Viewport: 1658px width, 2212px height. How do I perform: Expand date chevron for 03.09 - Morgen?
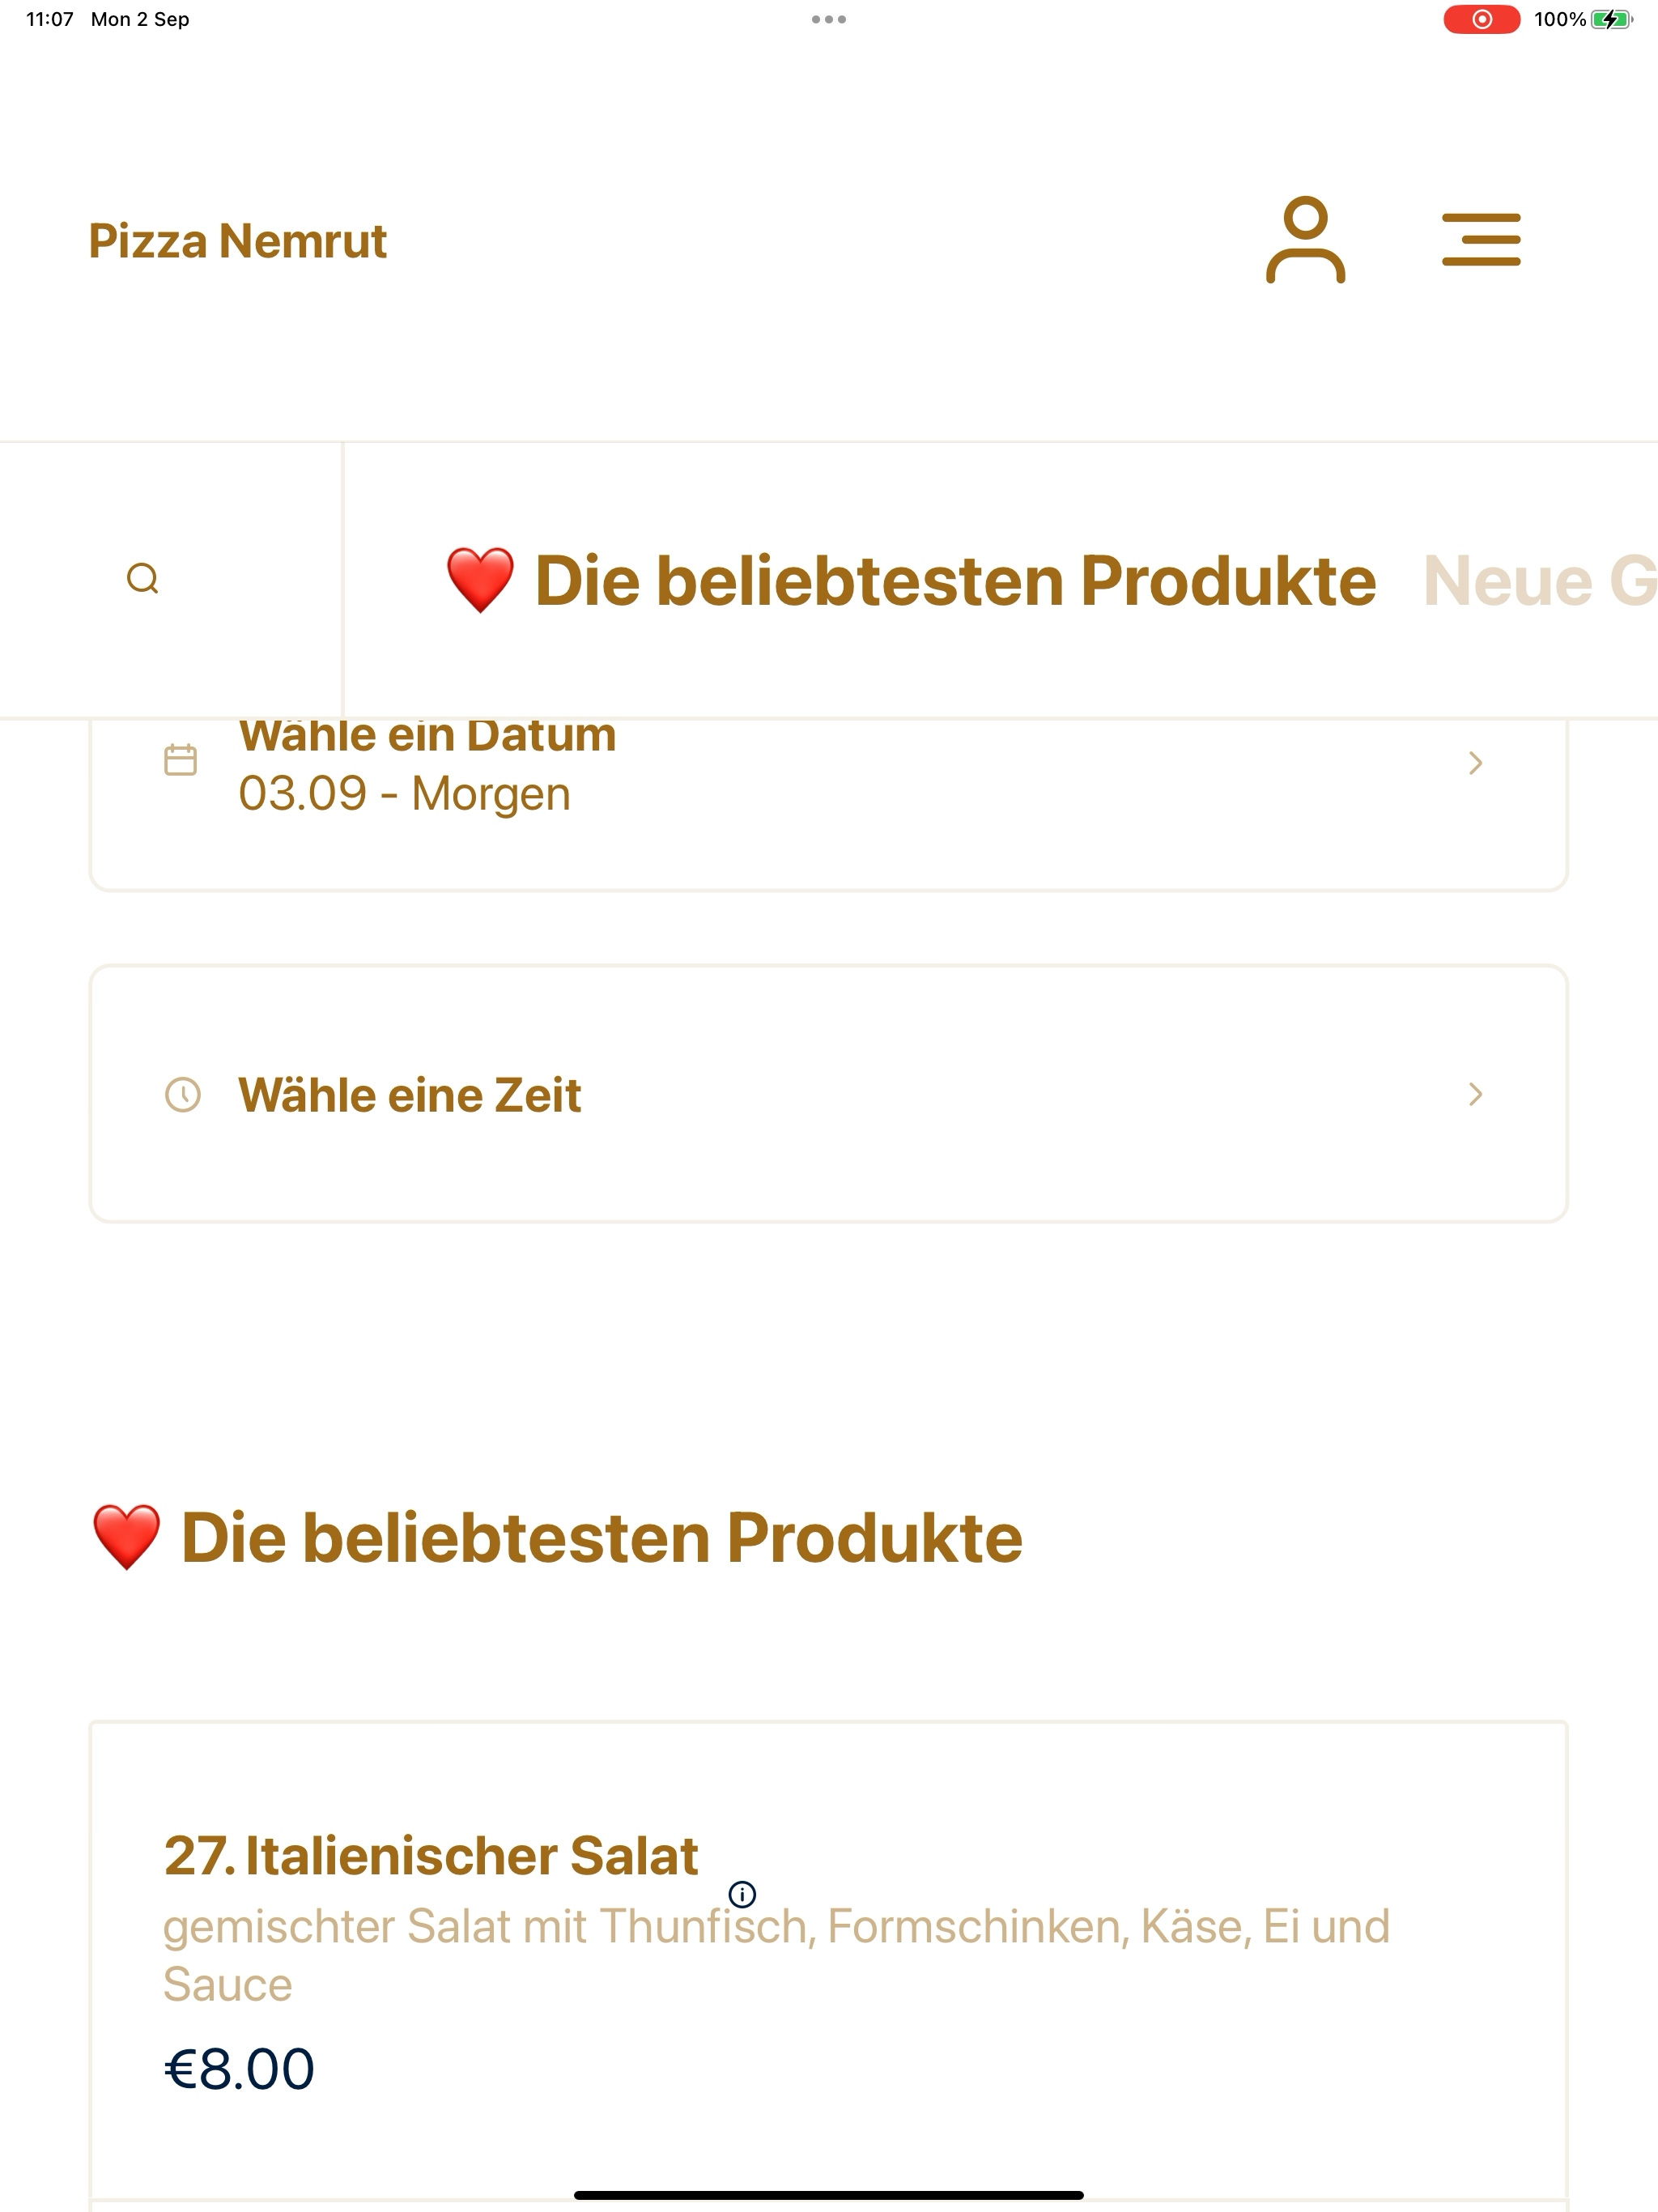pos(1475,763)
